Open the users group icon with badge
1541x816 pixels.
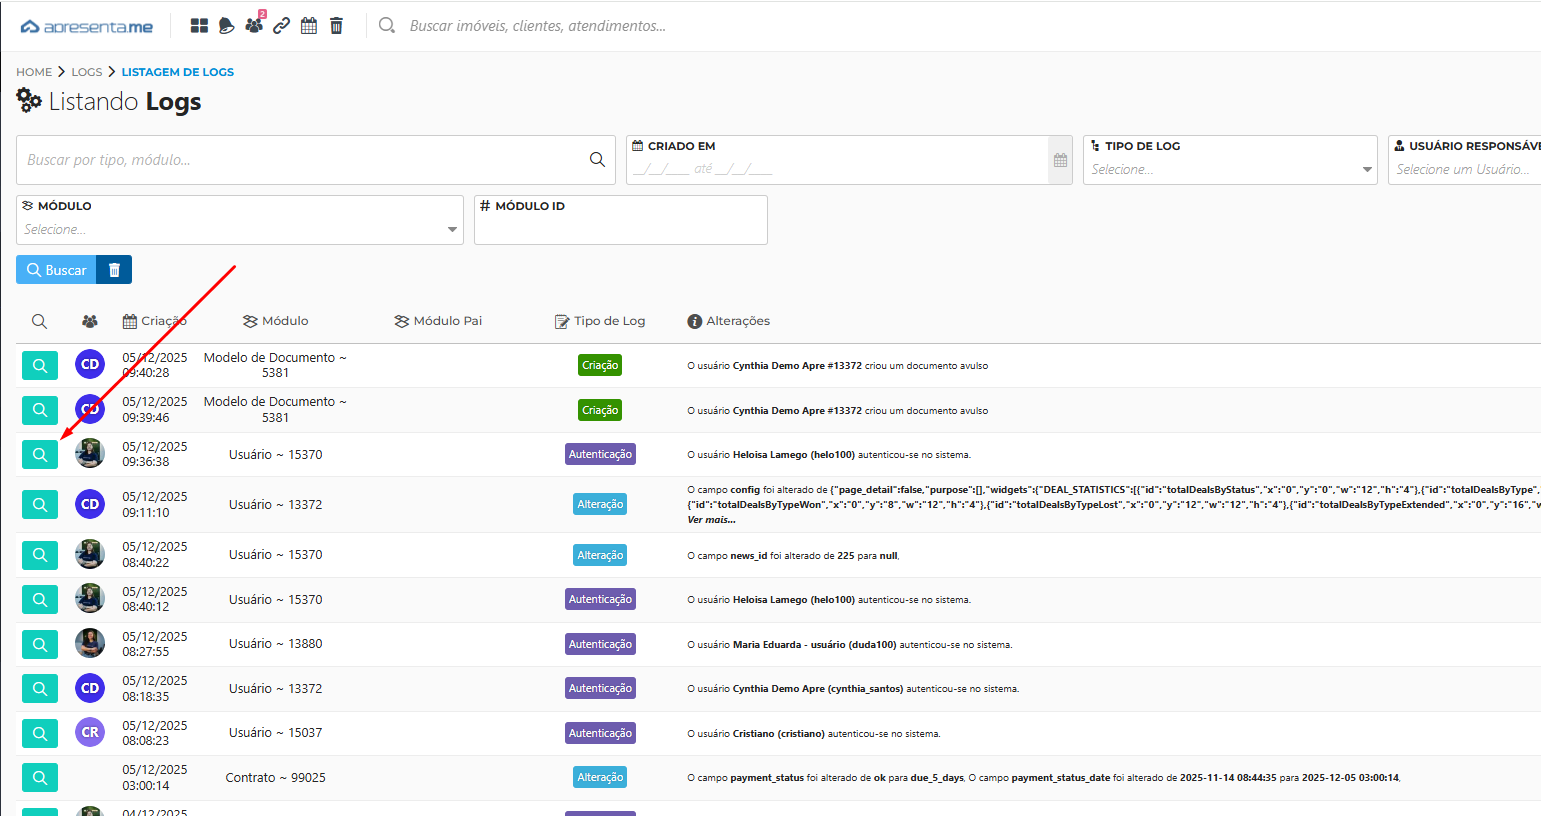(x=254, y=25)
